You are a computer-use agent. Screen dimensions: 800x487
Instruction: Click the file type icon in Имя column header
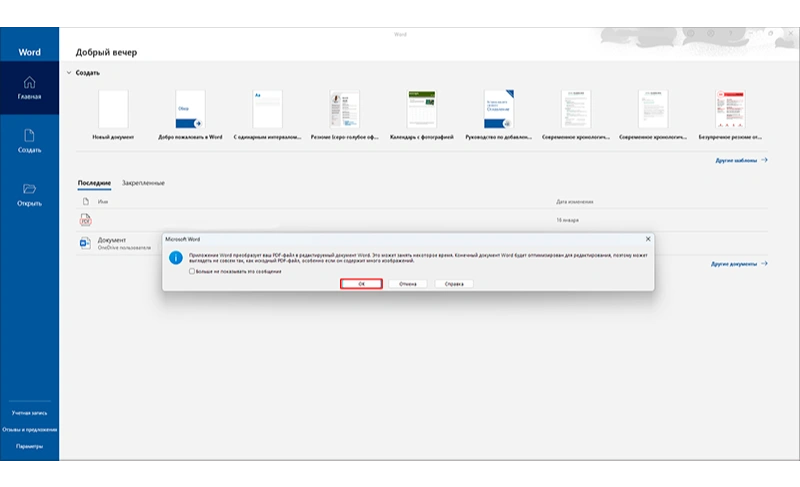coord(86,201)
